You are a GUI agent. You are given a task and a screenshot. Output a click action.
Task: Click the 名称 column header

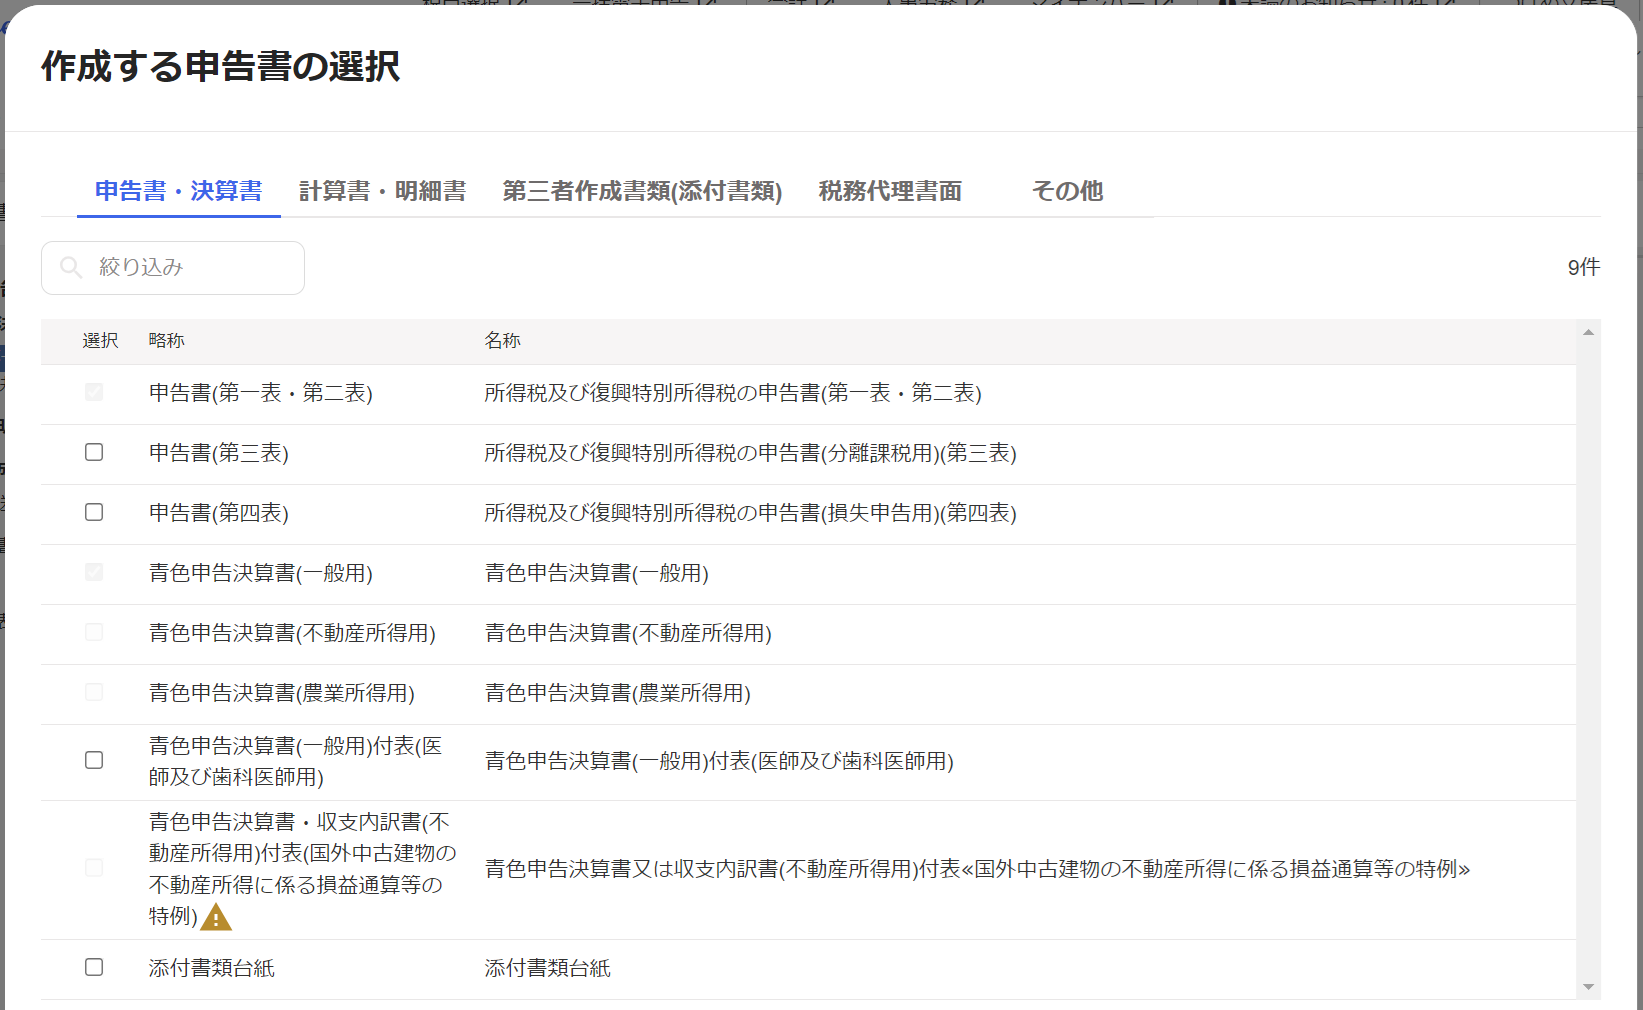pyautogui.click(x=502, y=340)
